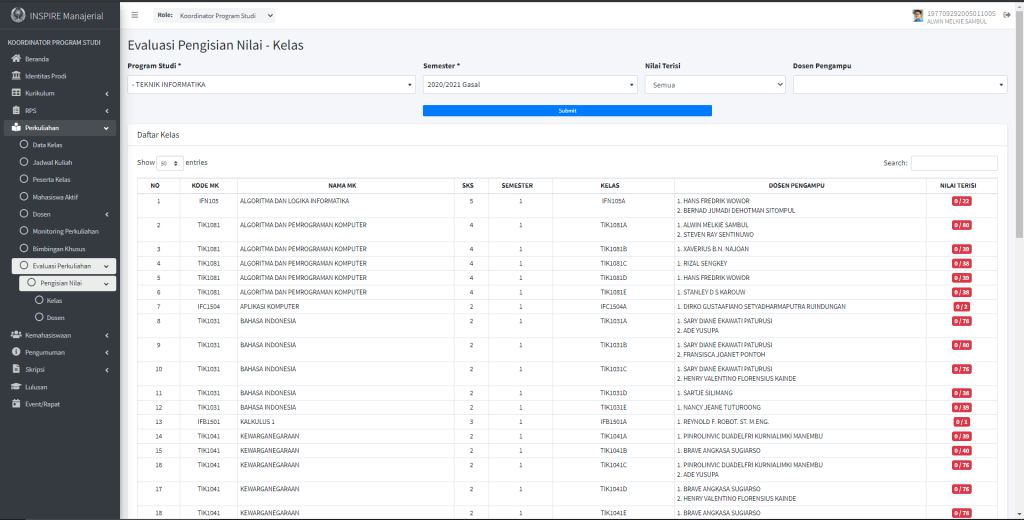This screenshot has width=1024, height=520.
Task: Select the circle icon before the Dosen entry under Pengisian Nilai
Action: pyautogui.click(x=39, y=317)
